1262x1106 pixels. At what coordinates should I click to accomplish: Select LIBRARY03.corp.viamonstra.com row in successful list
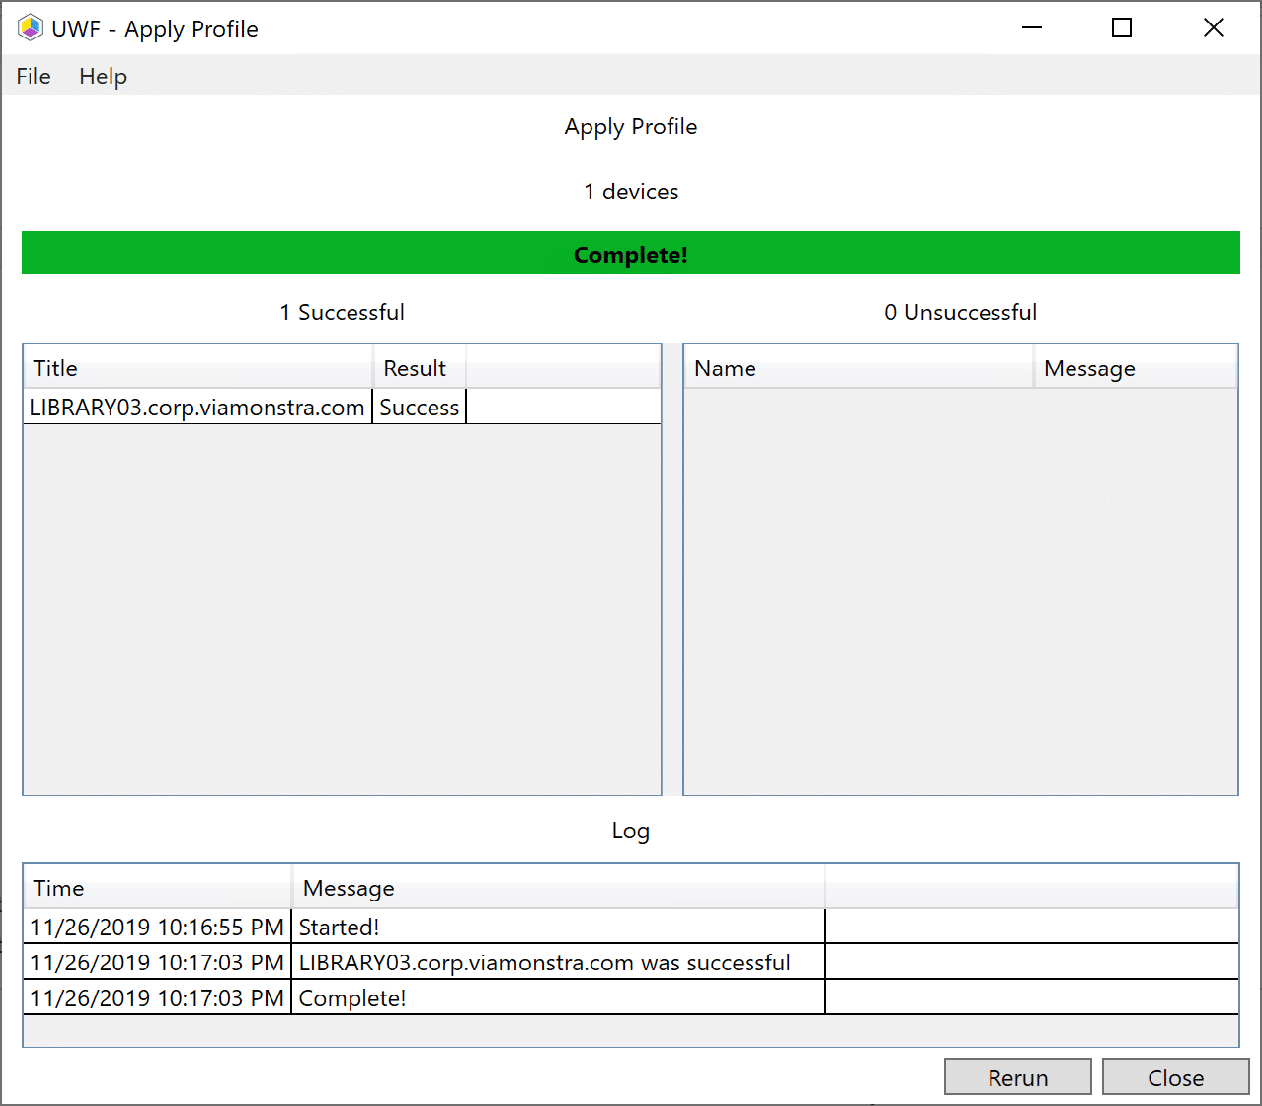click(x=197, y=407)
